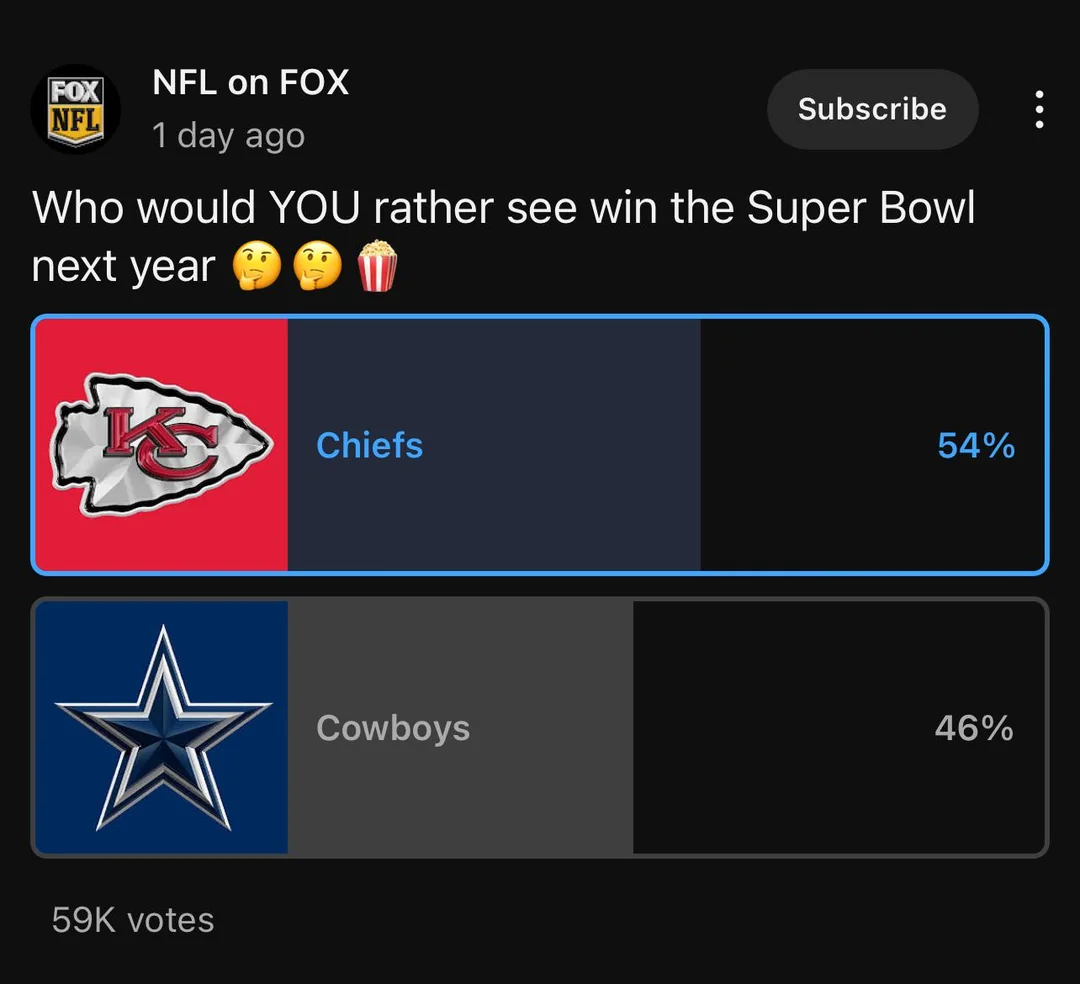This screenshot has width=1080, height=984.
Task: Open the FOX NFL channel avatar
Action: pos(76,109)
